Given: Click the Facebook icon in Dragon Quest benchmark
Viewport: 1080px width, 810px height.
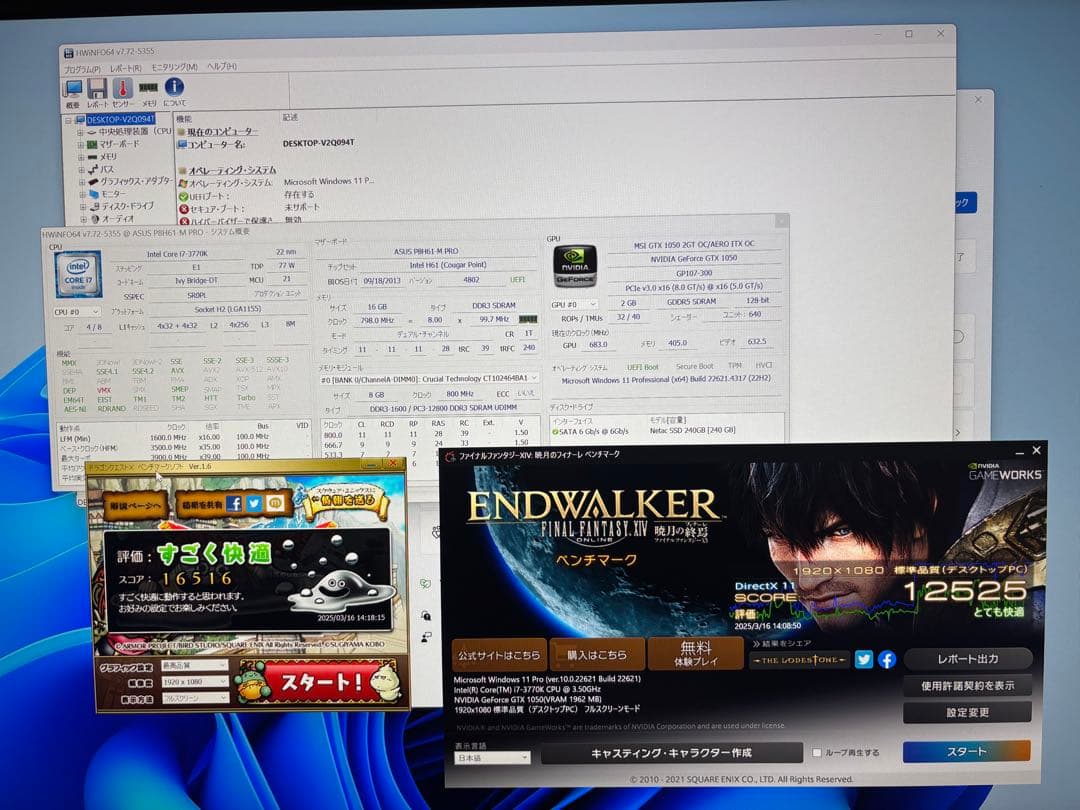Looking at the screenshot, I should point(235,504).
